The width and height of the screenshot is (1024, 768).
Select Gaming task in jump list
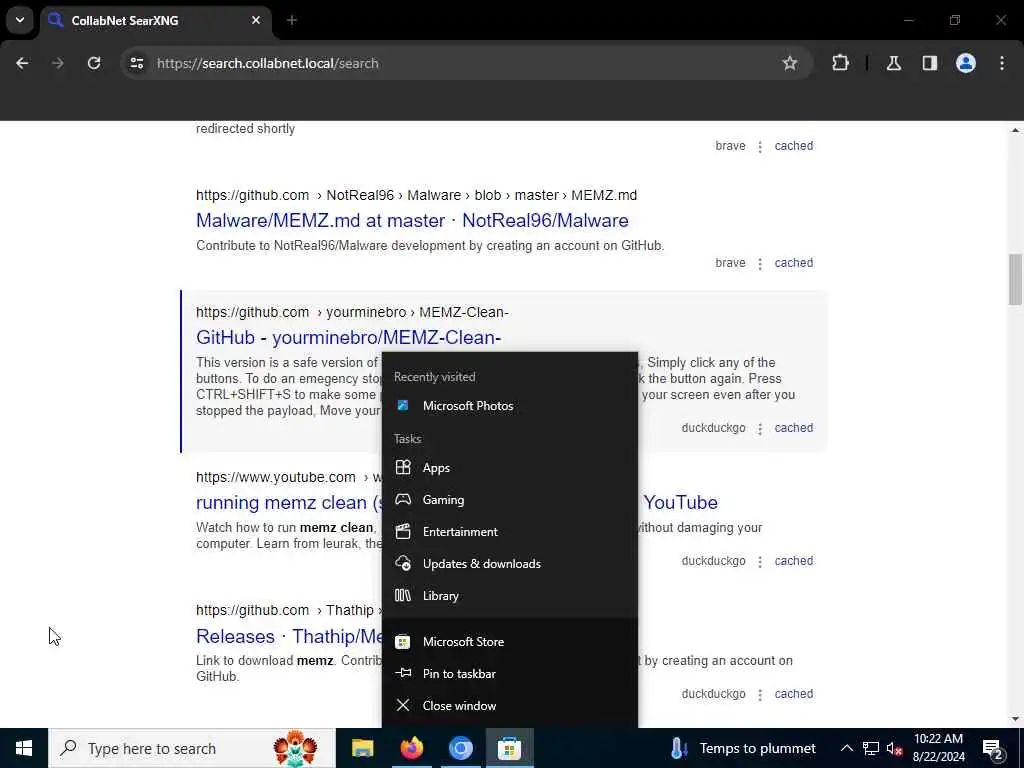(509, 500)
